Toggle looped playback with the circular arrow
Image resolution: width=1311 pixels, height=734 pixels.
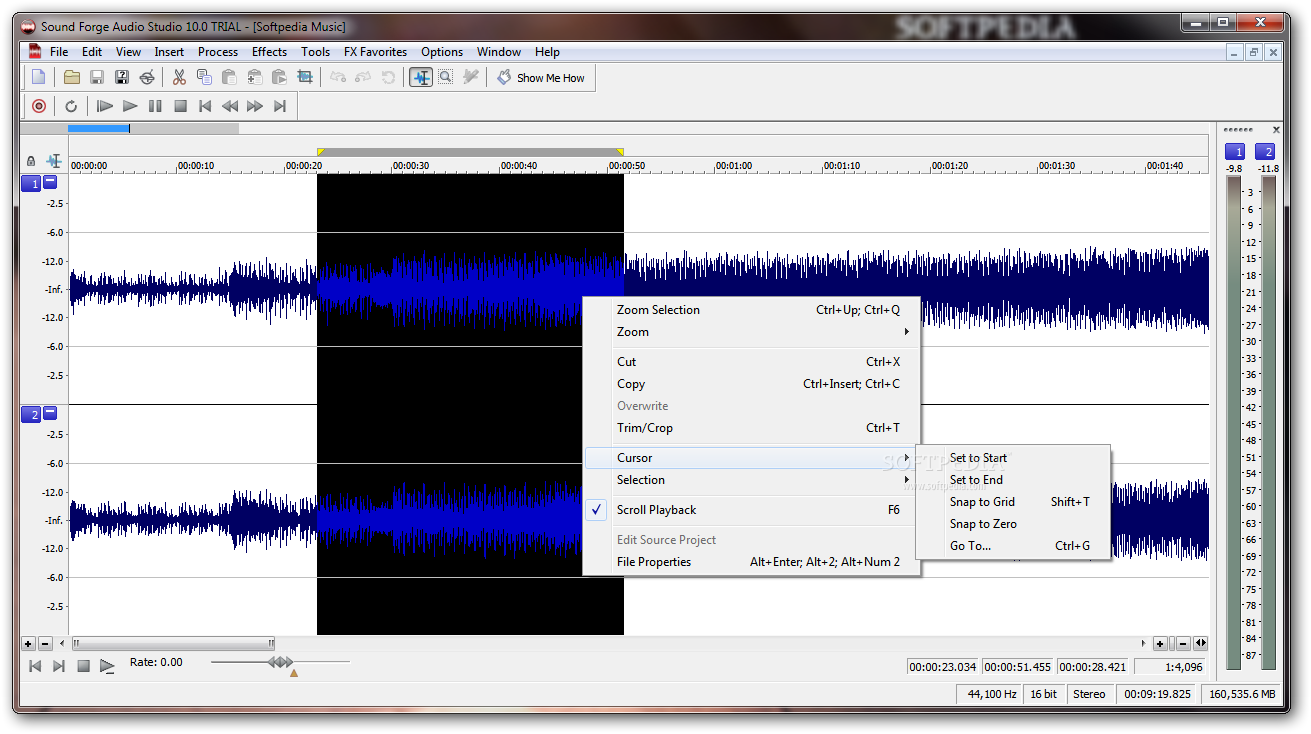click(x=71, y=106)
